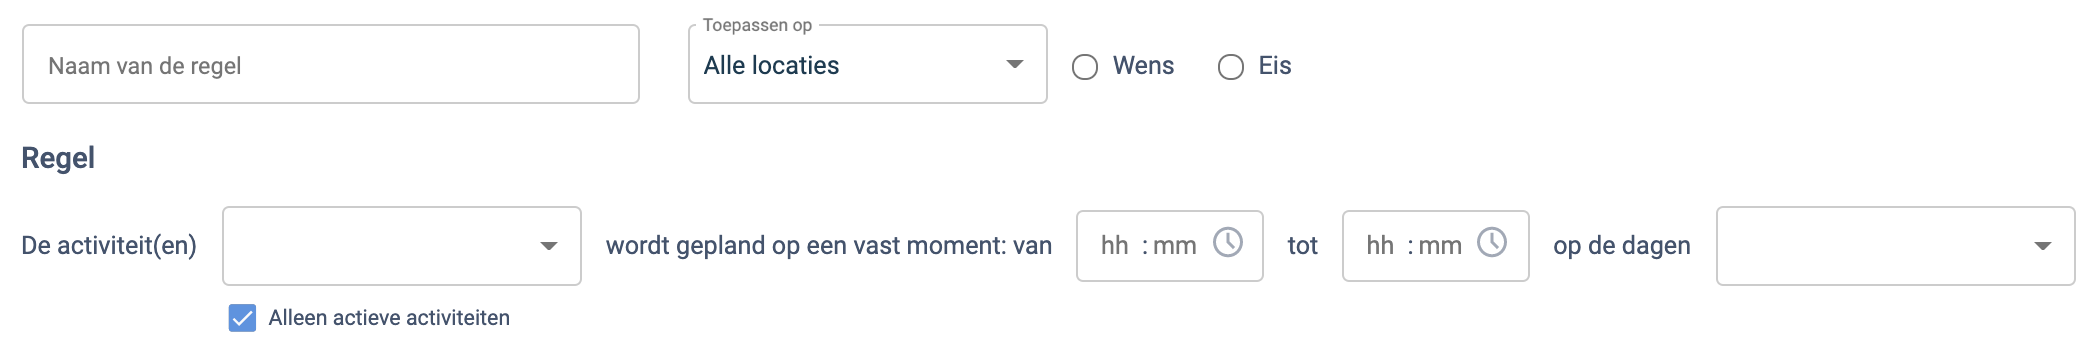Click the activiteit(en) dropdown arrow icon
Screen dimensions: 2098x360
click(549, 246)
